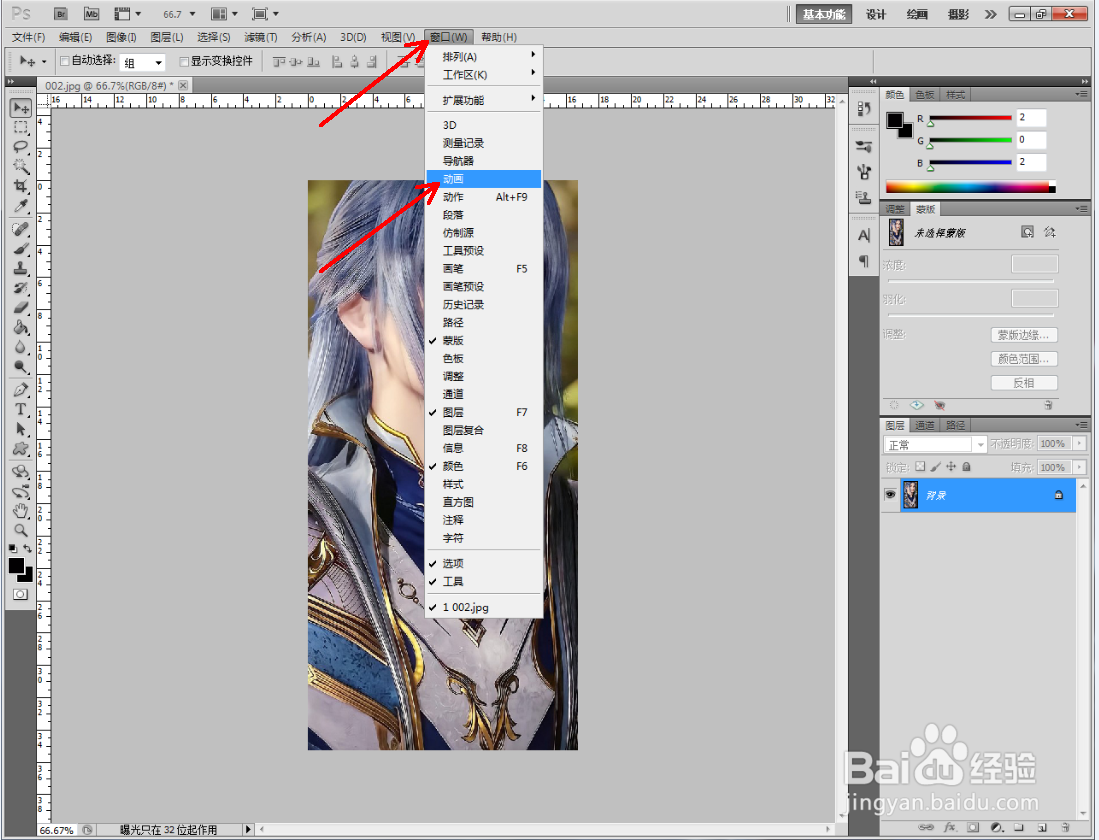Enable Show Transform Controls checkbox

[x=184, y=62]
